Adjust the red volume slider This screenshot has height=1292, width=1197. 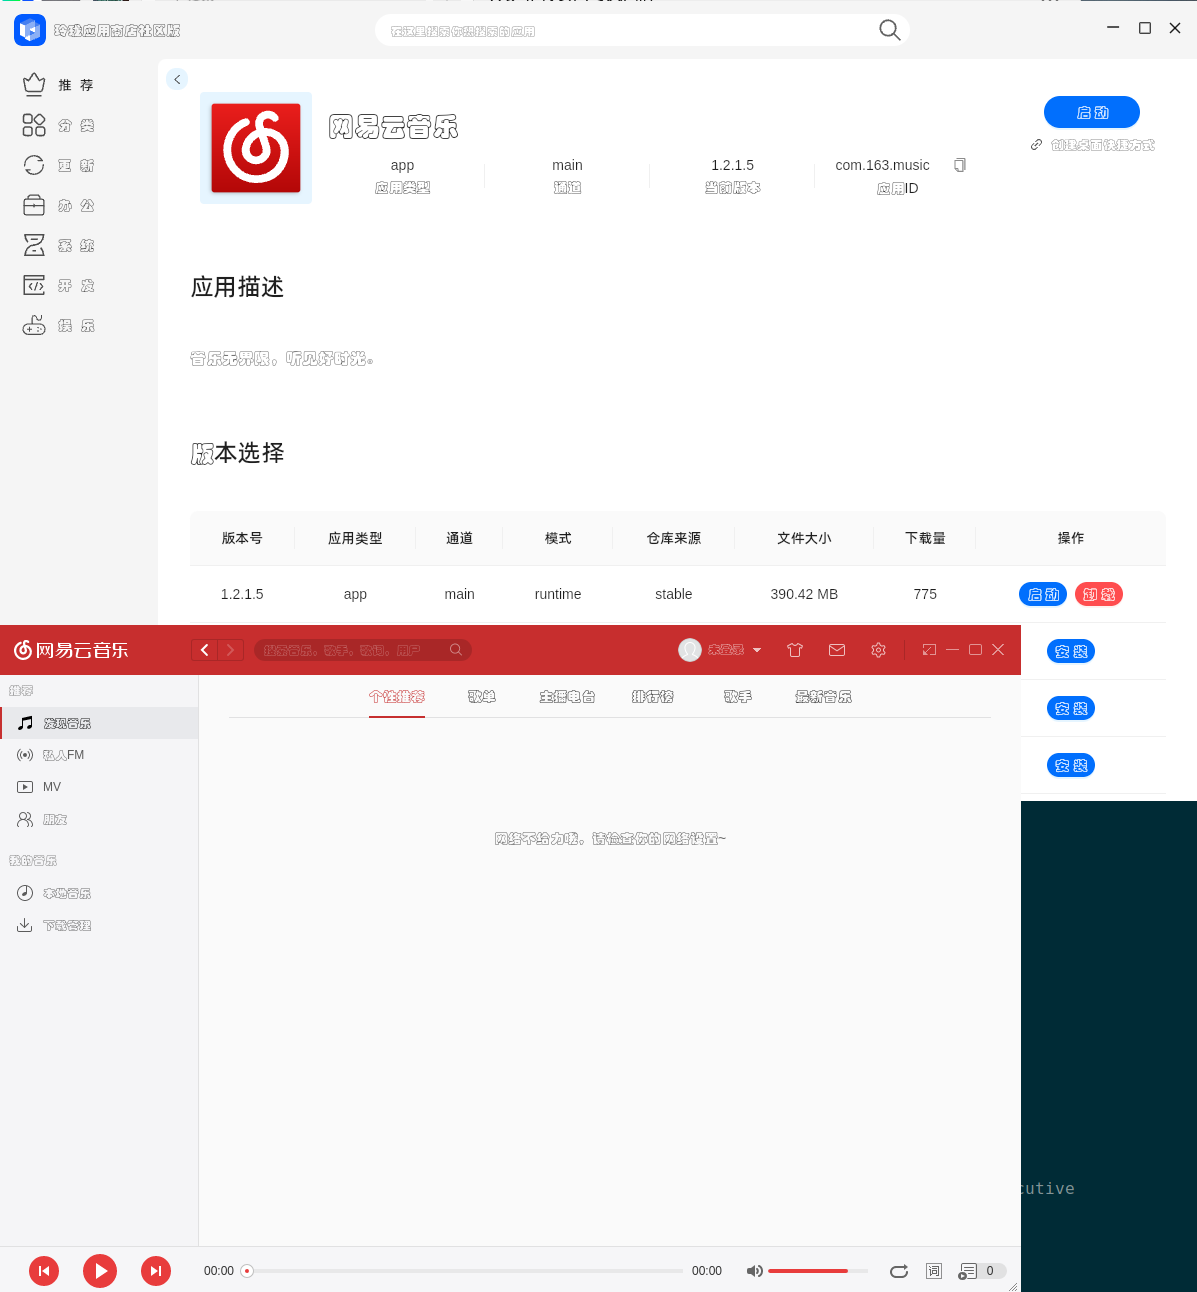818,1271
